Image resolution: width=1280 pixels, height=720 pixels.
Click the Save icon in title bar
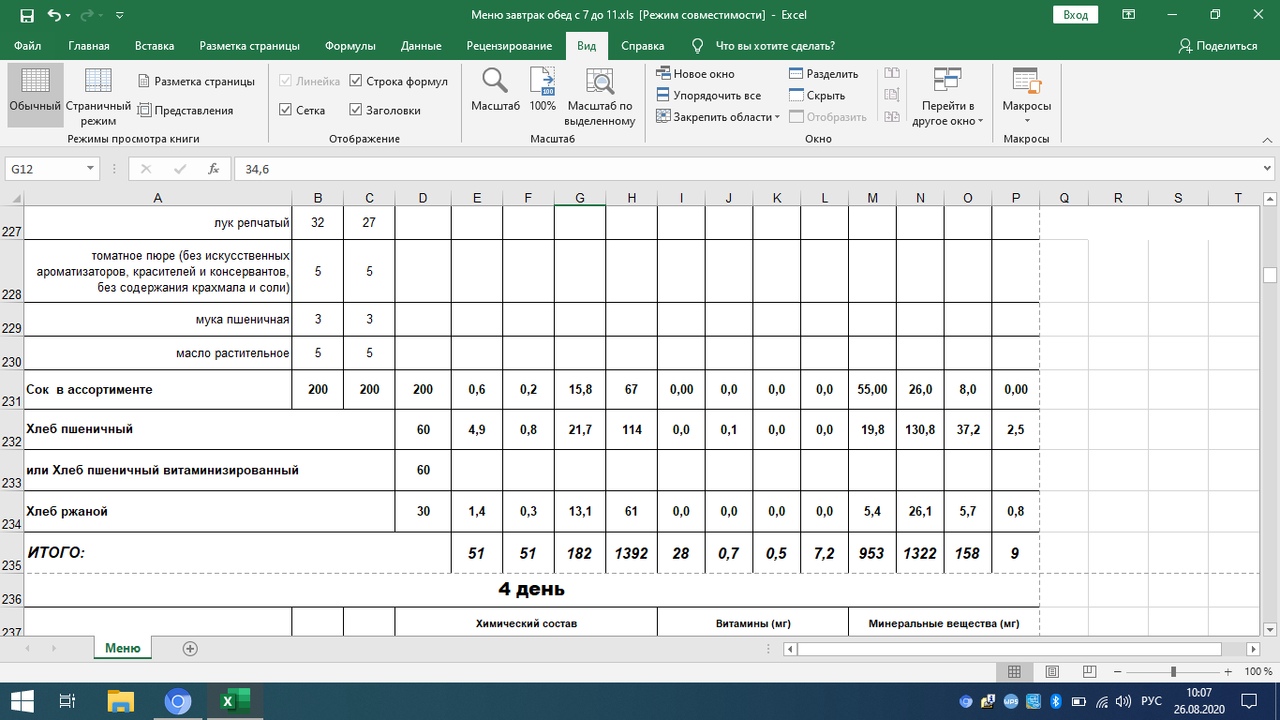tap(25, 15)
